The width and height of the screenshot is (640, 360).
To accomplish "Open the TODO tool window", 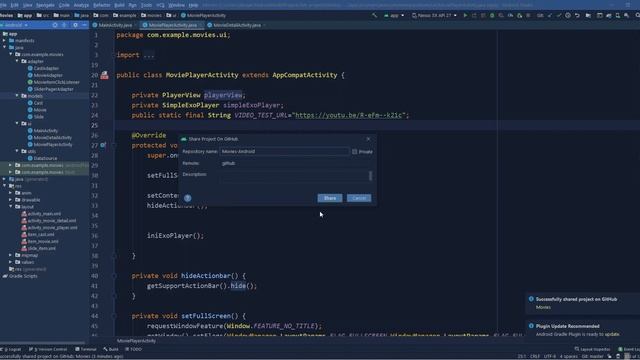I will [133, 349].
